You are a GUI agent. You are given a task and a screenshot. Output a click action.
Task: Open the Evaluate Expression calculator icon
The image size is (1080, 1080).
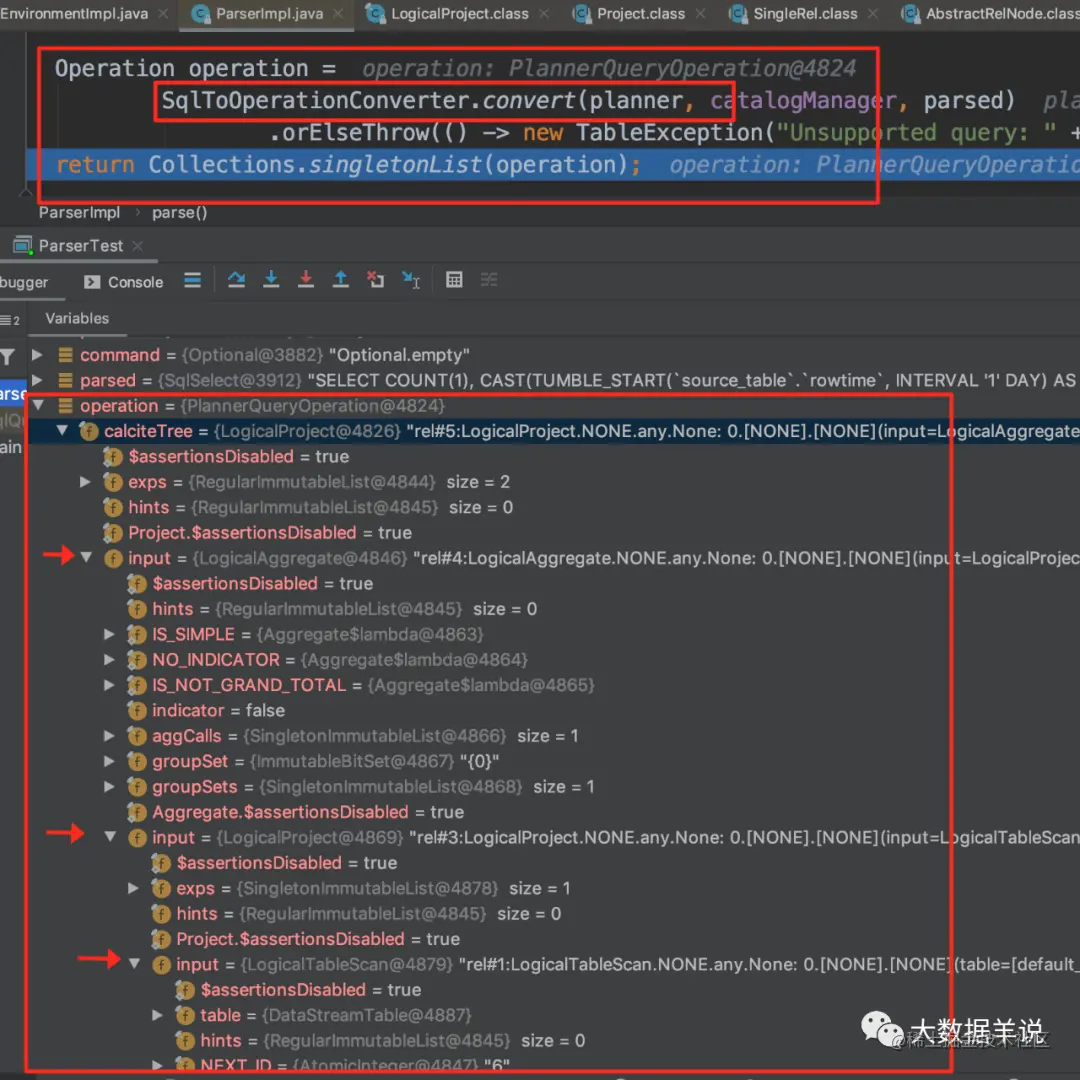454,280
